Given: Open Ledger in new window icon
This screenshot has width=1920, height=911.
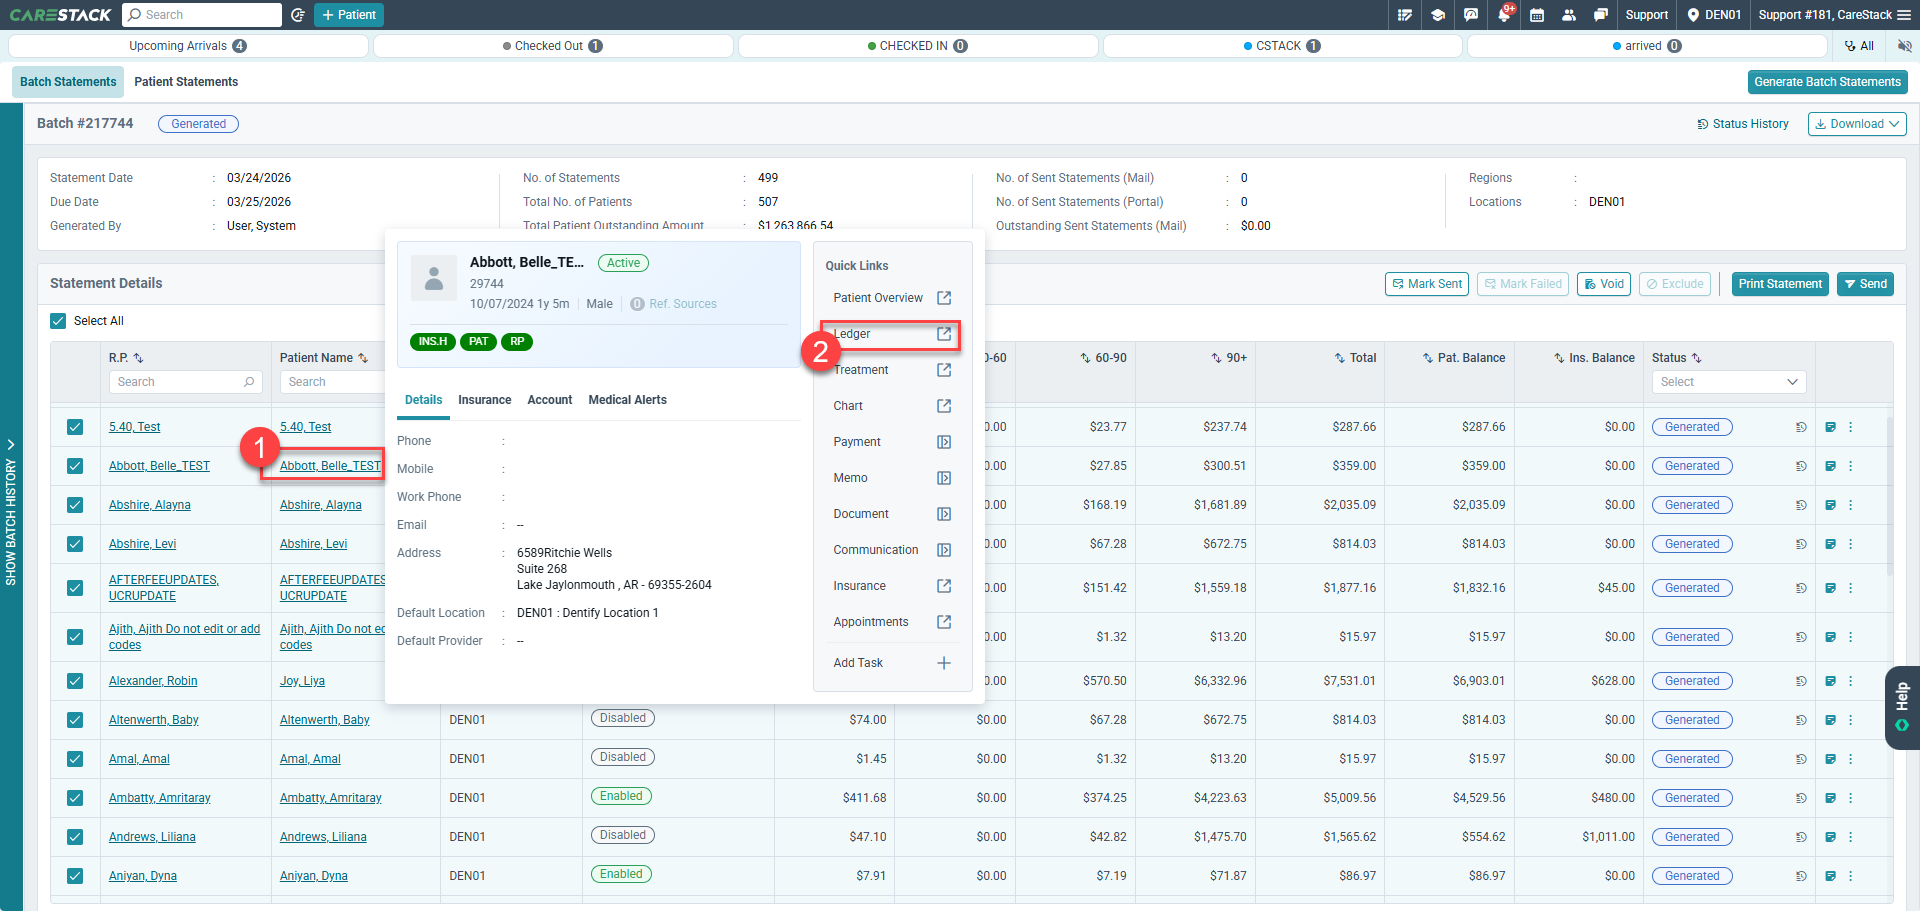Looking at the screenshot, I should click(x=943, y=334).
